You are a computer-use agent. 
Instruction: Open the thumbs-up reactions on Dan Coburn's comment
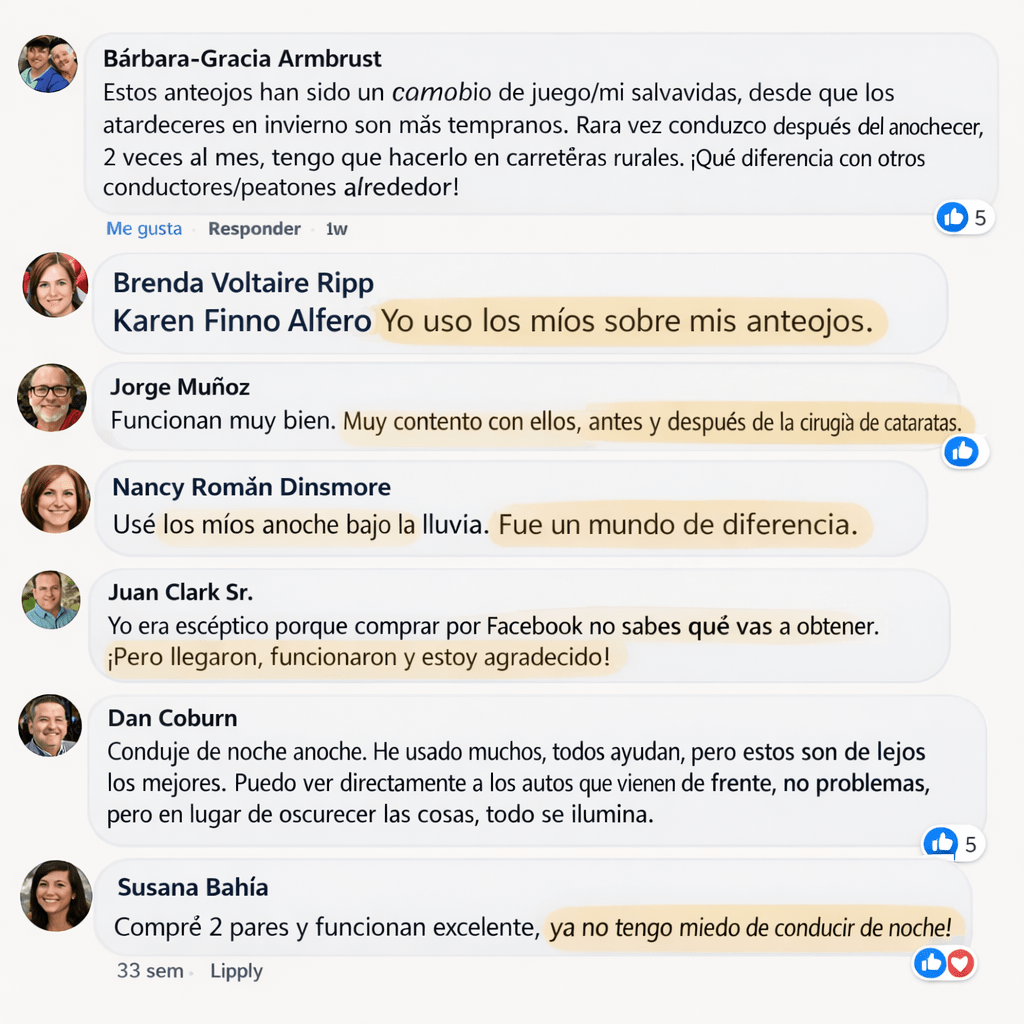click(x=941, y=843)
